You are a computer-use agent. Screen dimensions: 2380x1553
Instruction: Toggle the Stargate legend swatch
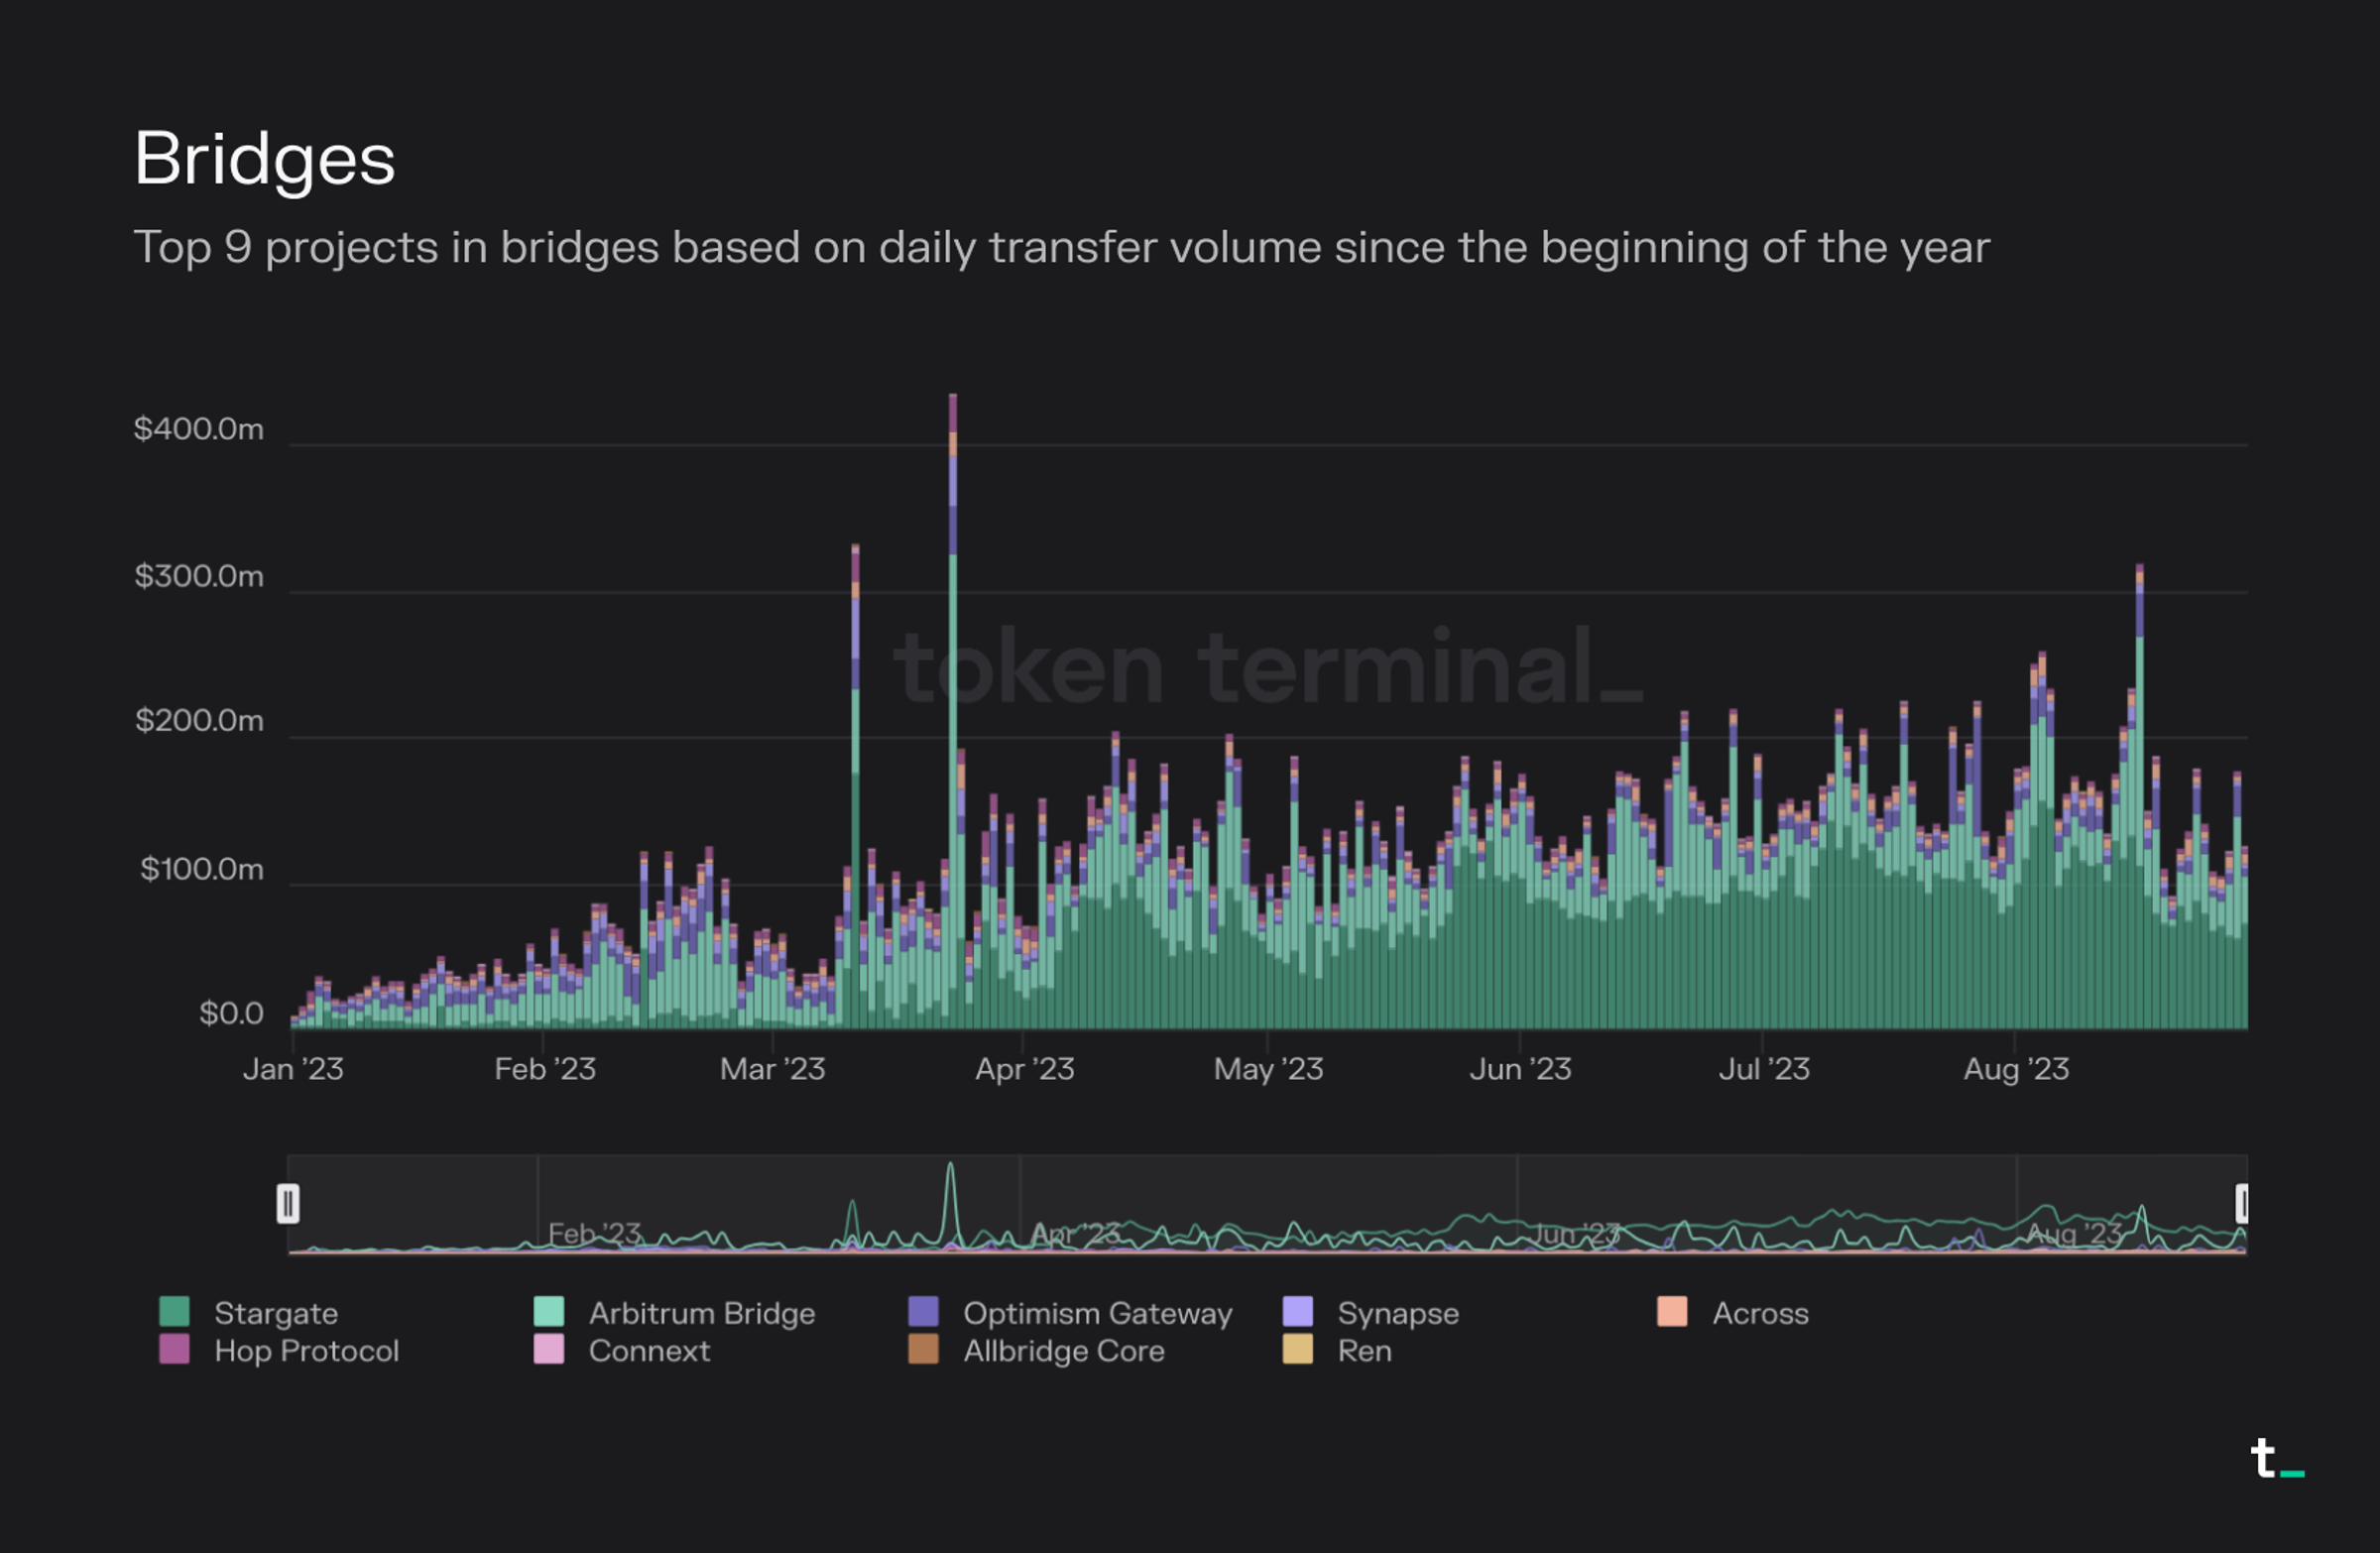click(174, 1311)
